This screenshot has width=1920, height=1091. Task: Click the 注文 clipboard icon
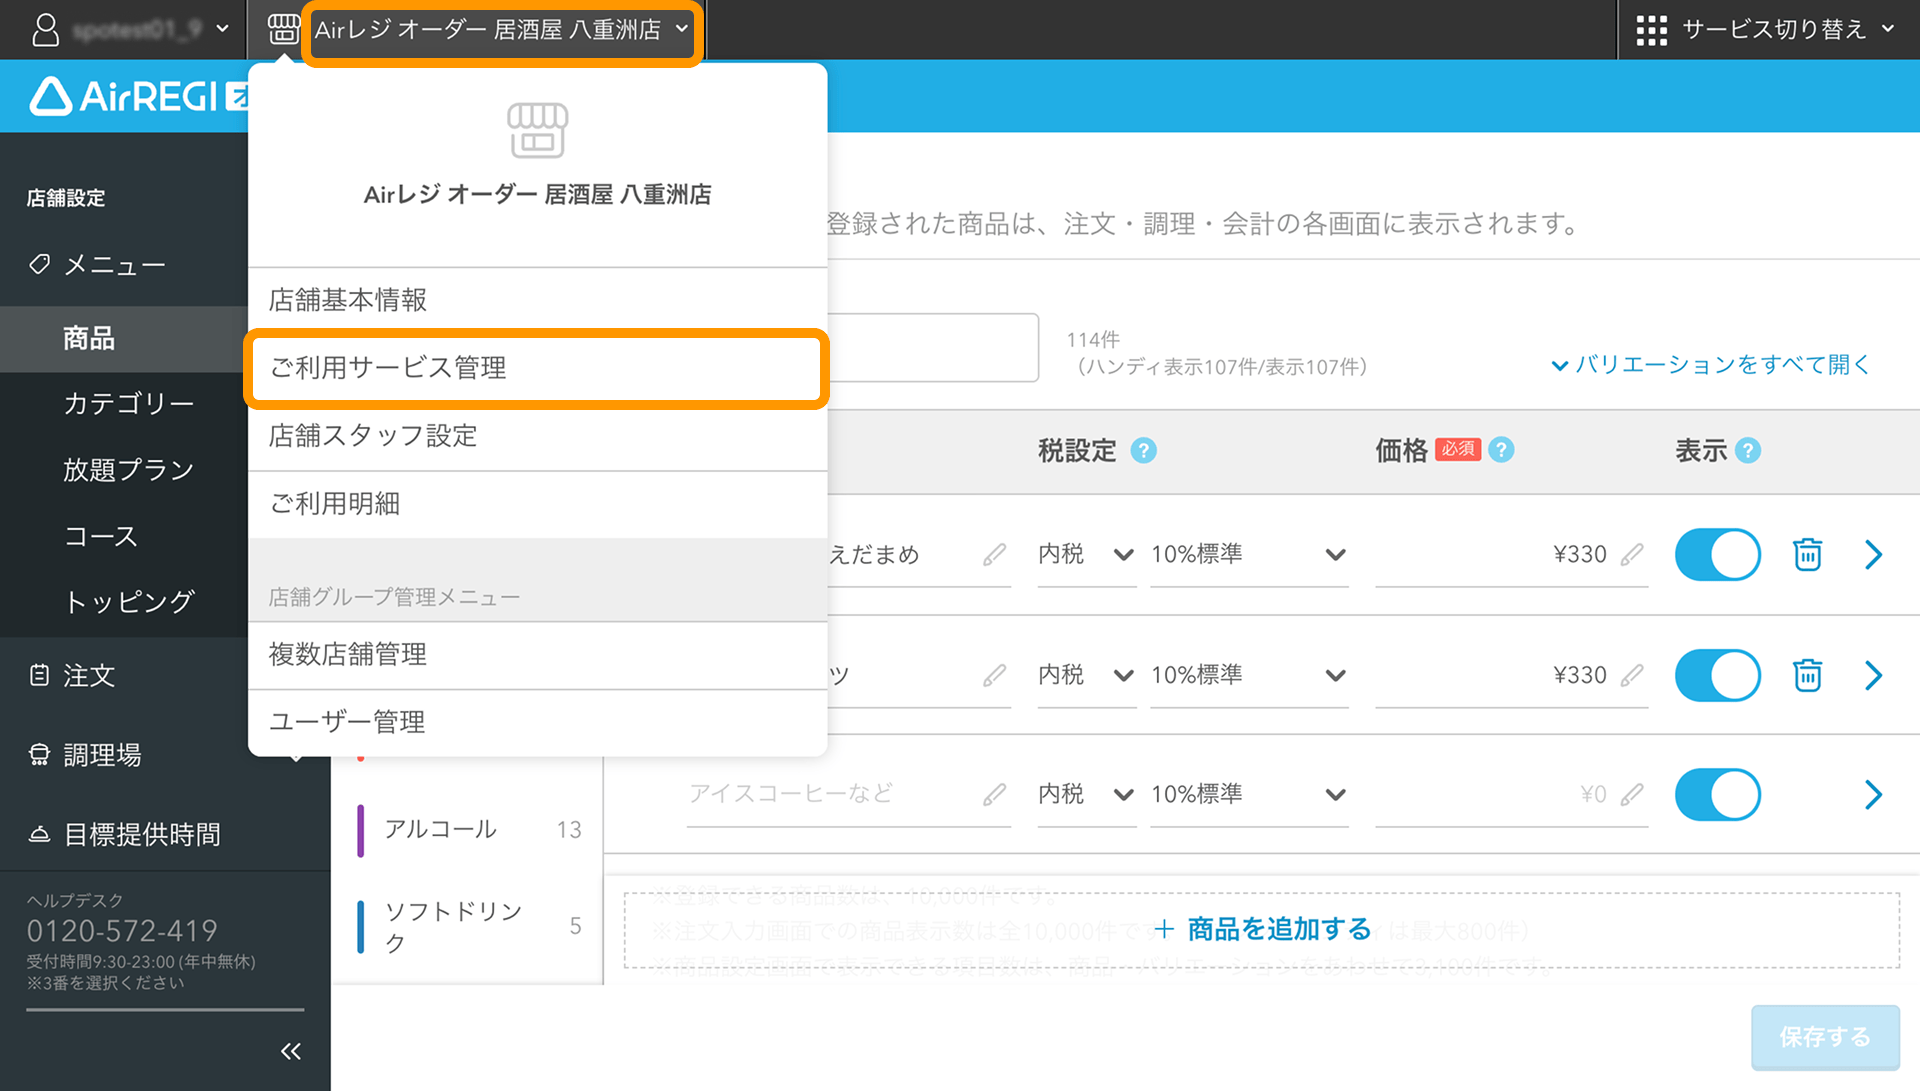coord(39,675)
